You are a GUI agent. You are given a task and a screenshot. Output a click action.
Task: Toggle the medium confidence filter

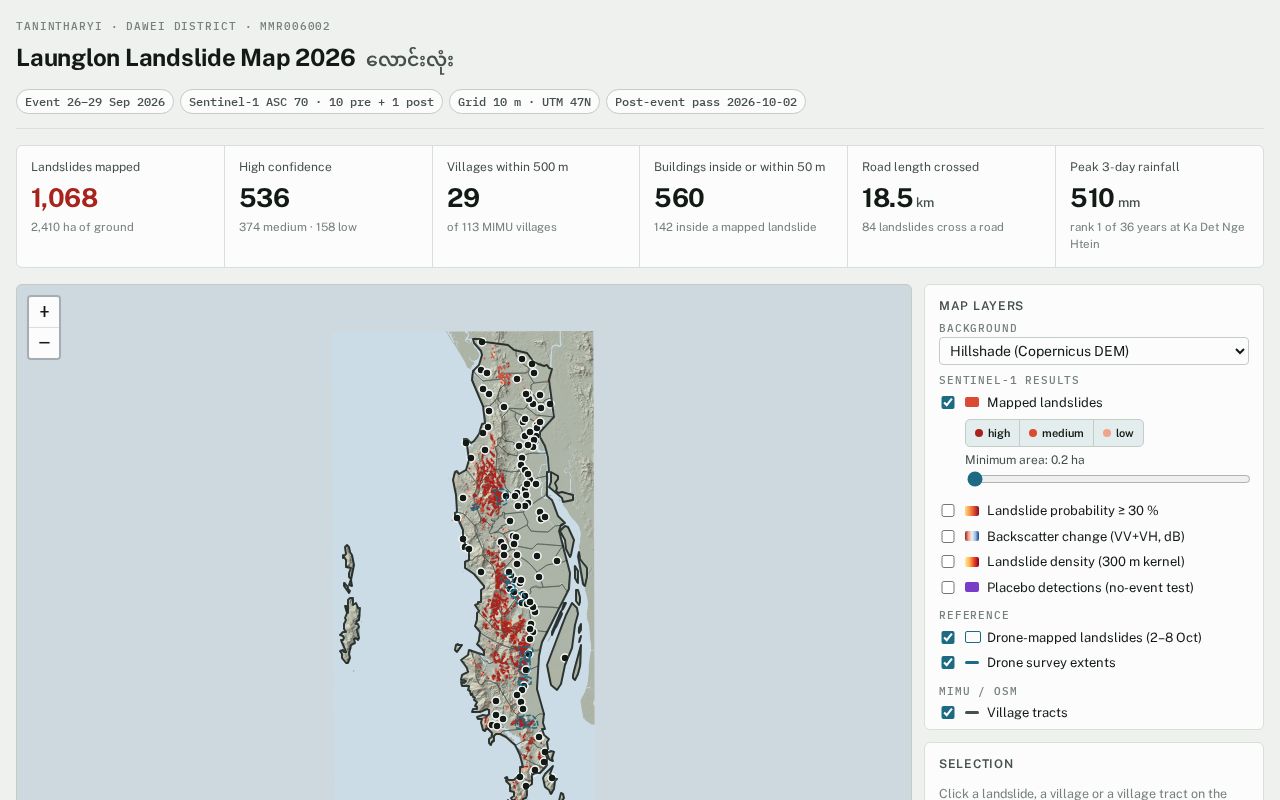pos(1056,433)
